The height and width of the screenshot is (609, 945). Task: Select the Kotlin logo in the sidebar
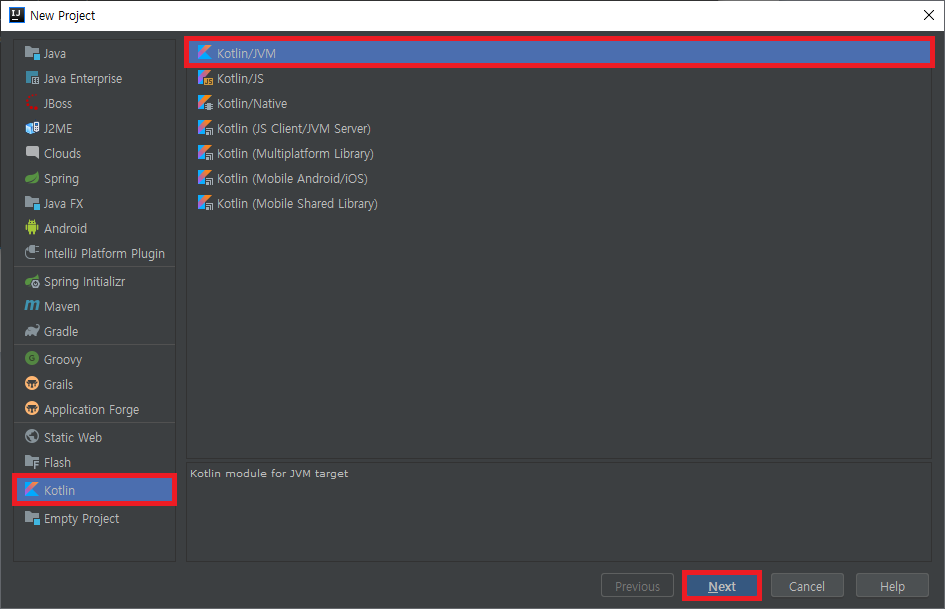pos(32,490)
